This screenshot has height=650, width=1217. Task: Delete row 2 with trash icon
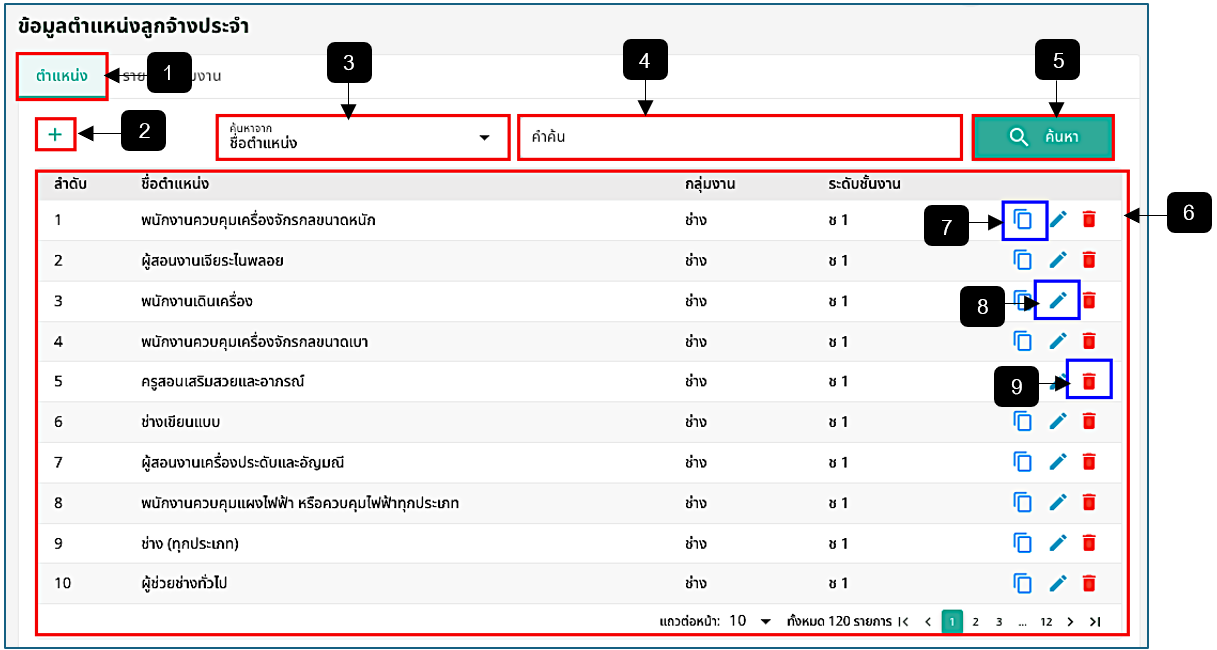(1090, 260)
